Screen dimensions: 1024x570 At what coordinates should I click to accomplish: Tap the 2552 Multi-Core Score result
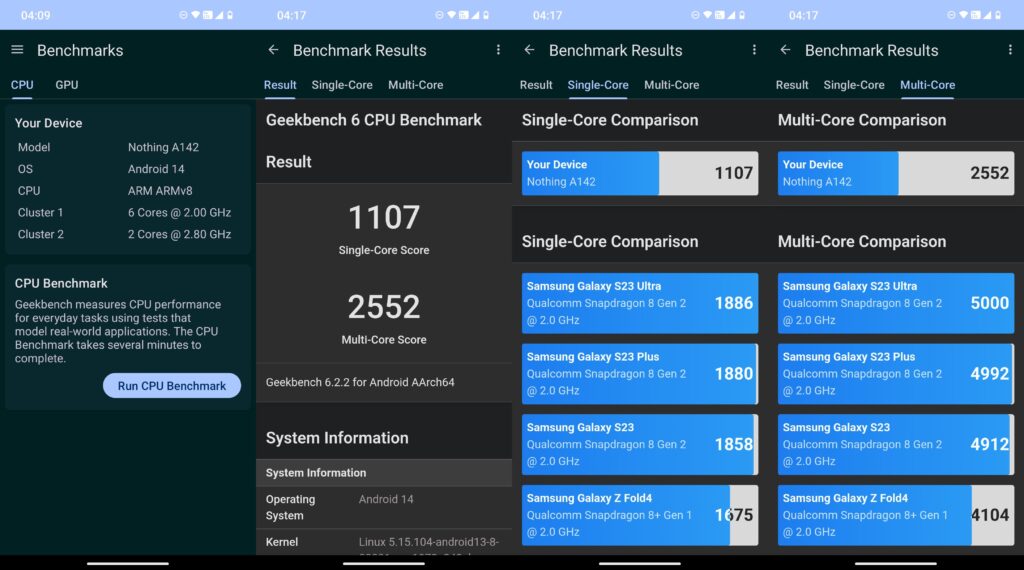(384, 317)
